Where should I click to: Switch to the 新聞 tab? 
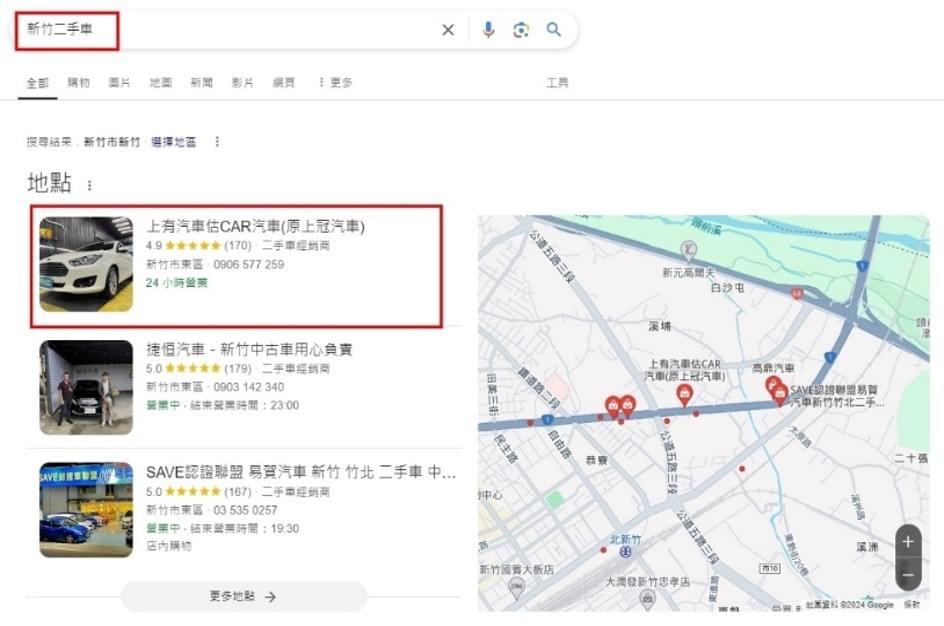tap(202, 82)
